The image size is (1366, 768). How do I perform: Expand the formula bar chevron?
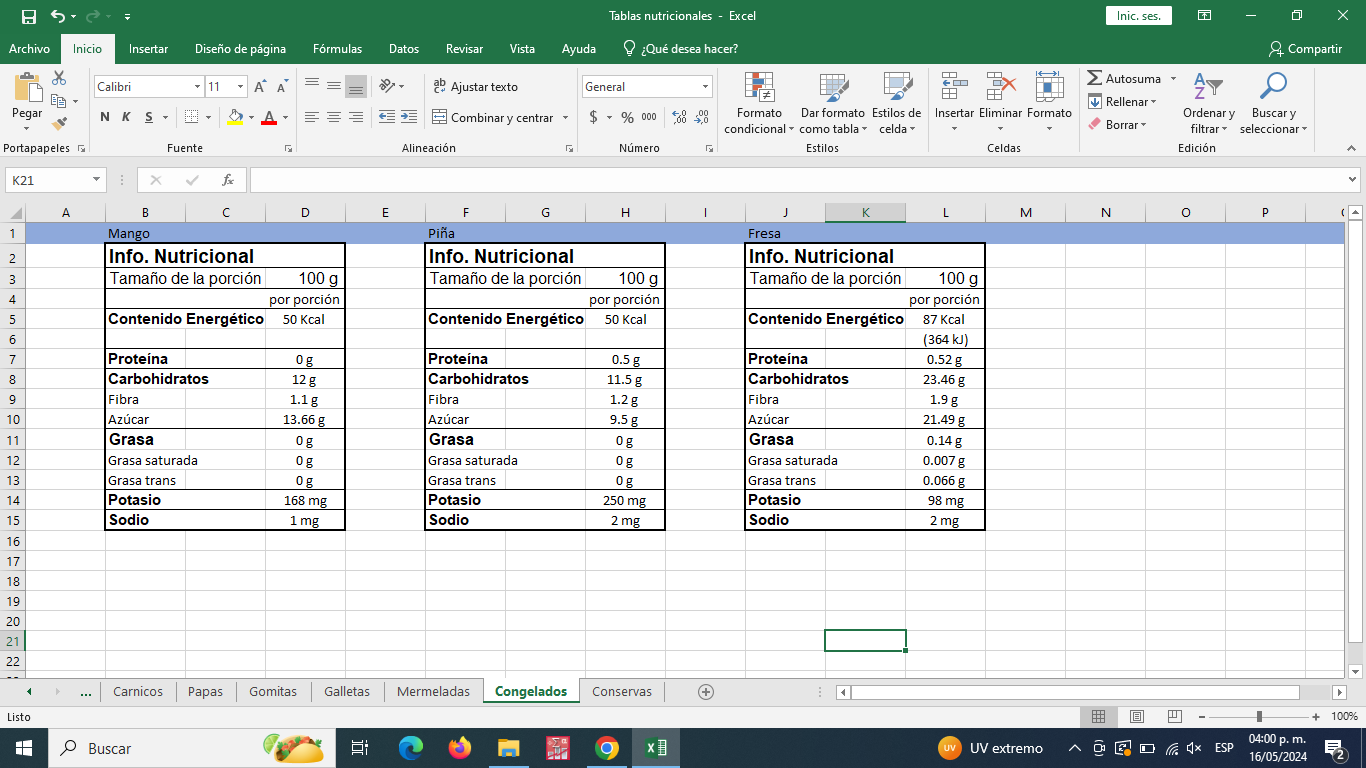(1352, 180)
